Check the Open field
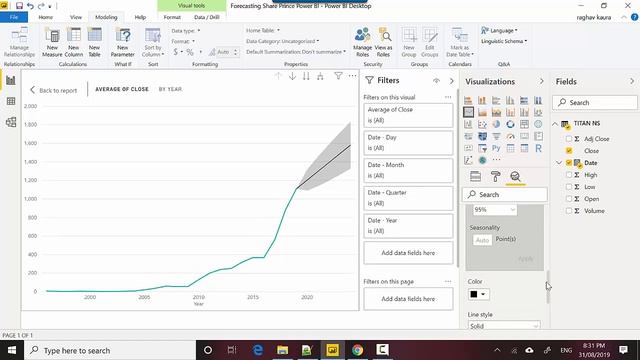The image size is (640, 360). (569, 199)
